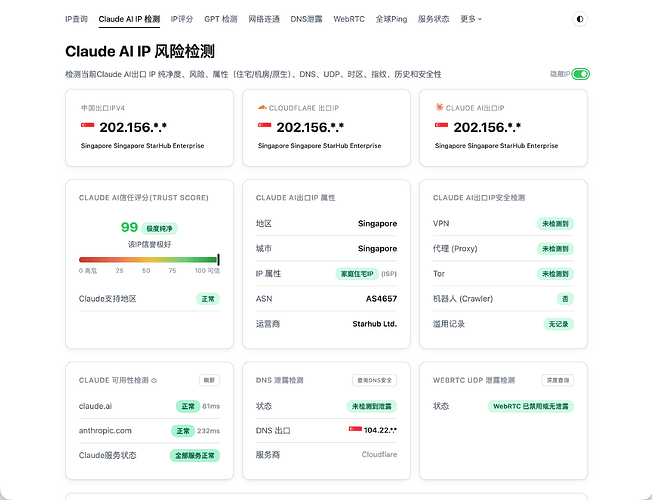Click the 未检测到 badge in 代理 (Proxy) row
This screenshot has width=652, height=500.
555,249
